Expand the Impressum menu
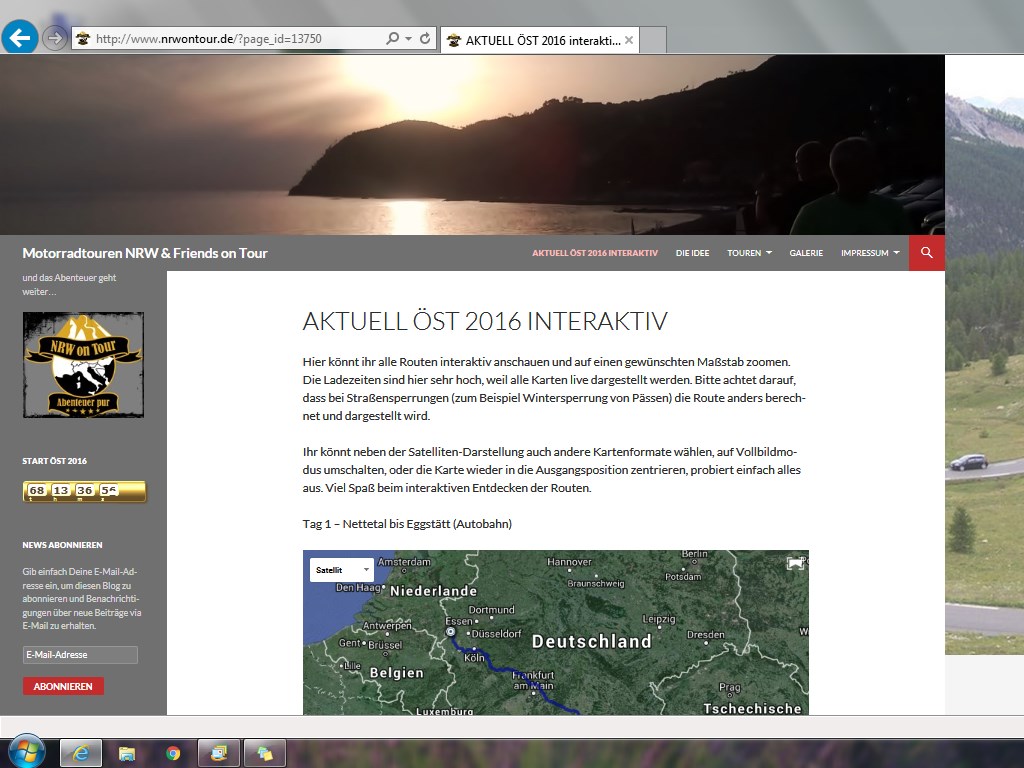The image size is (1024, 768). pos(870,253)
